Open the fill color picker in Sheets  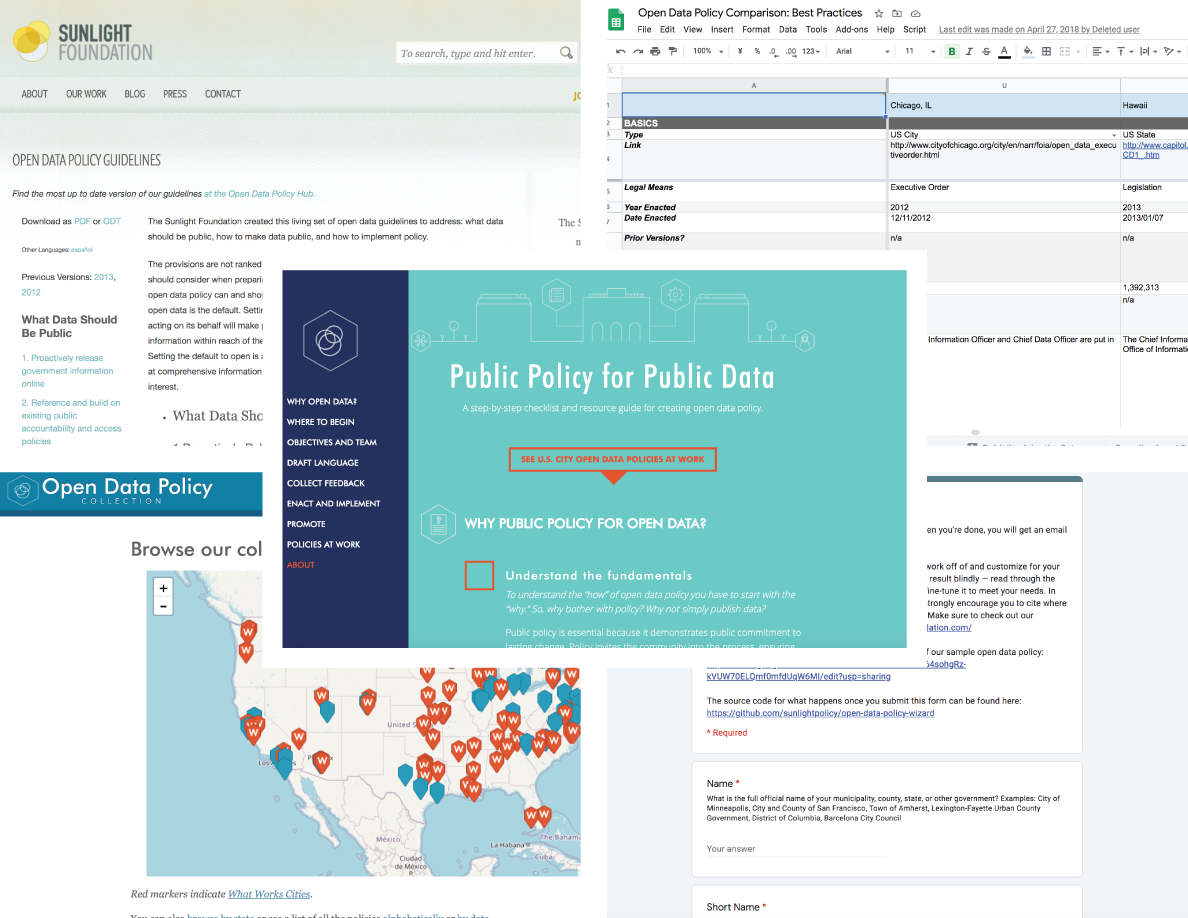click(x=1027, y=52)
